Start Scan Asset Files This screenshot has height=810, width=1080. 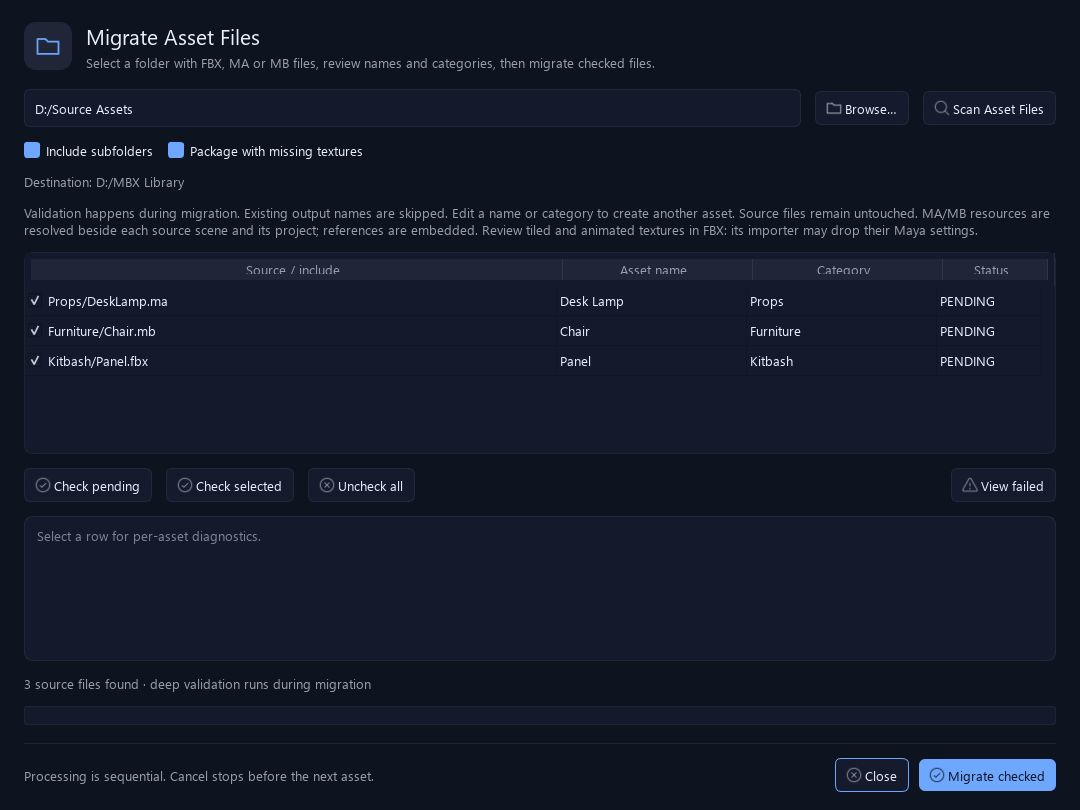[x=989, y=109]
